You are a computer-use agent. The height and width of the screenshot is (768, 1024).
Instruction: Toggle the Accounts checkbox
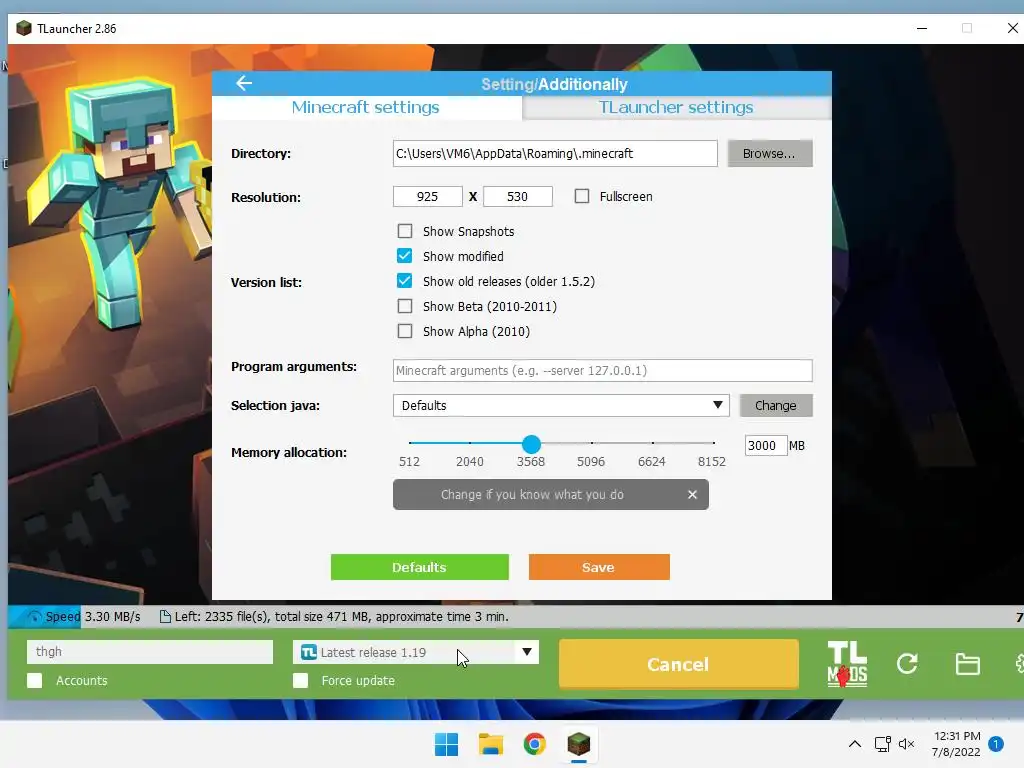click(35, 680)
